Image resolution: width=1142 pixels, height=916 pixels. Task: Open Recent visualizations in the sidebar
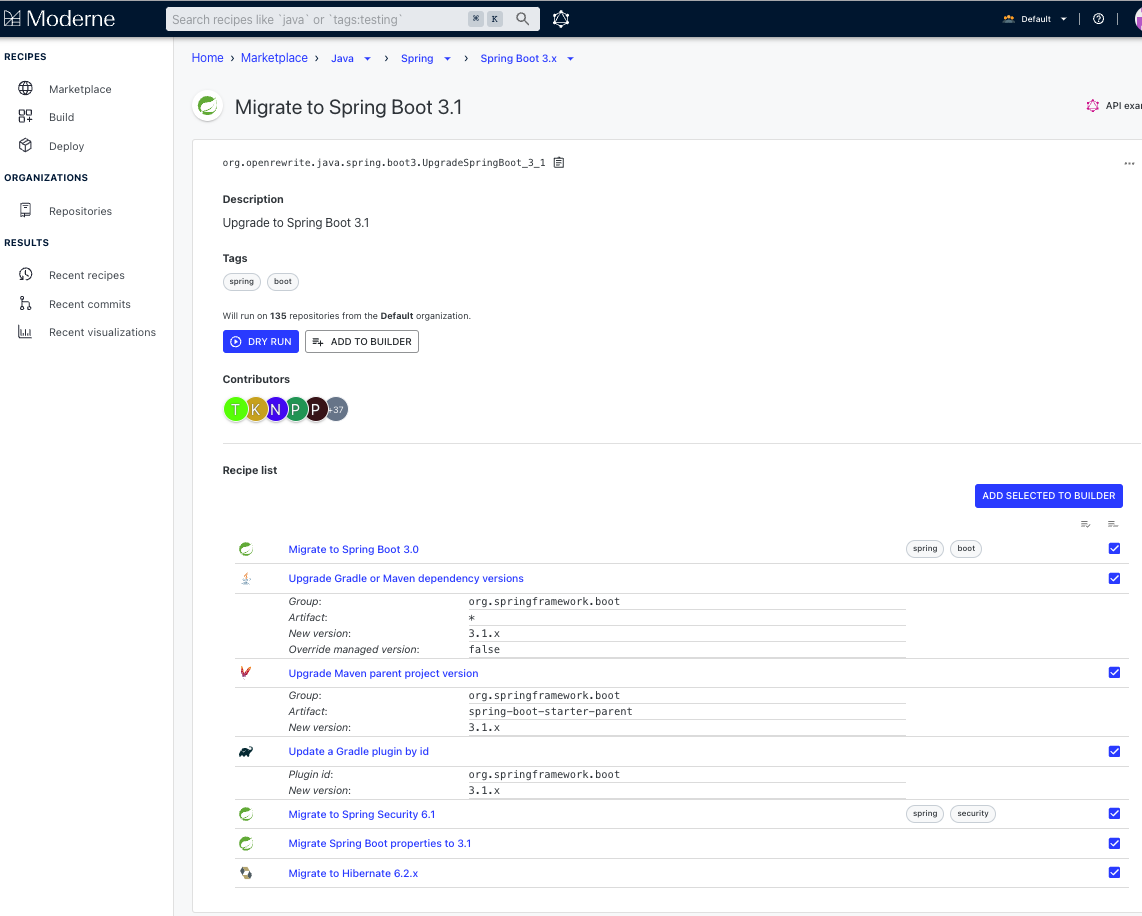(102, 332)
